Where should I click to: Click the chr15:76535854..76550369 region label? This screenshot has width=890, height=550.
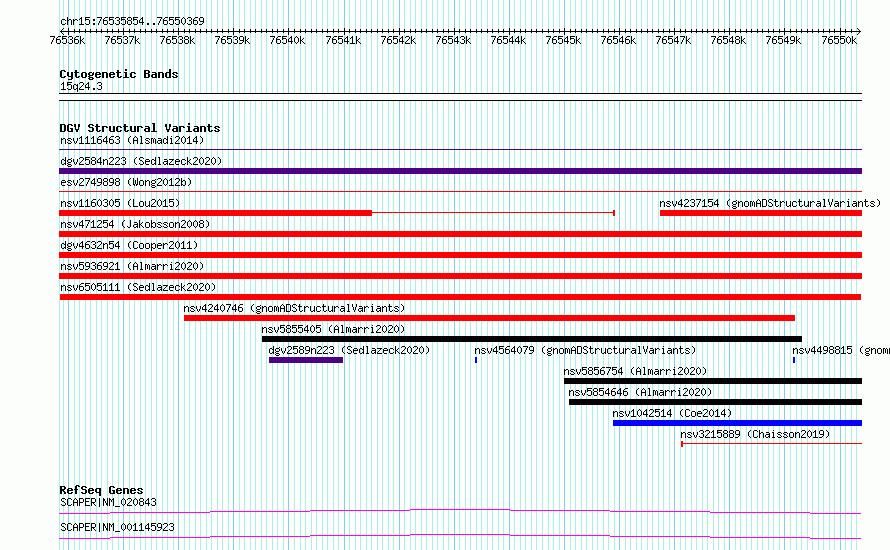click(132, 21)
